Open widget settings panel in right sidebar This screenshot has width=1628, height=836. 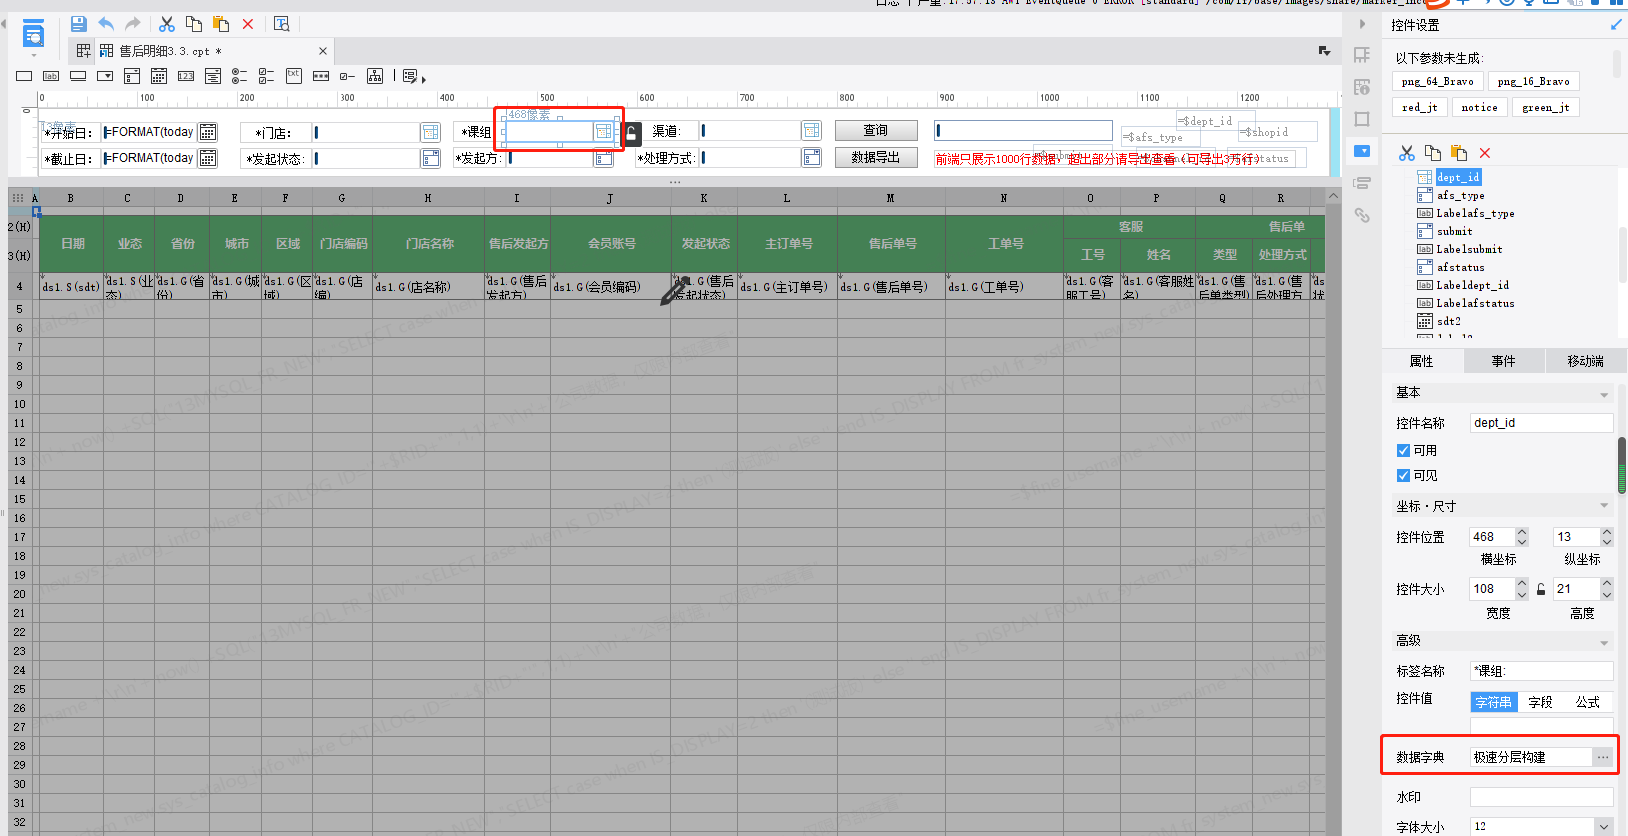click(1362, 151)
